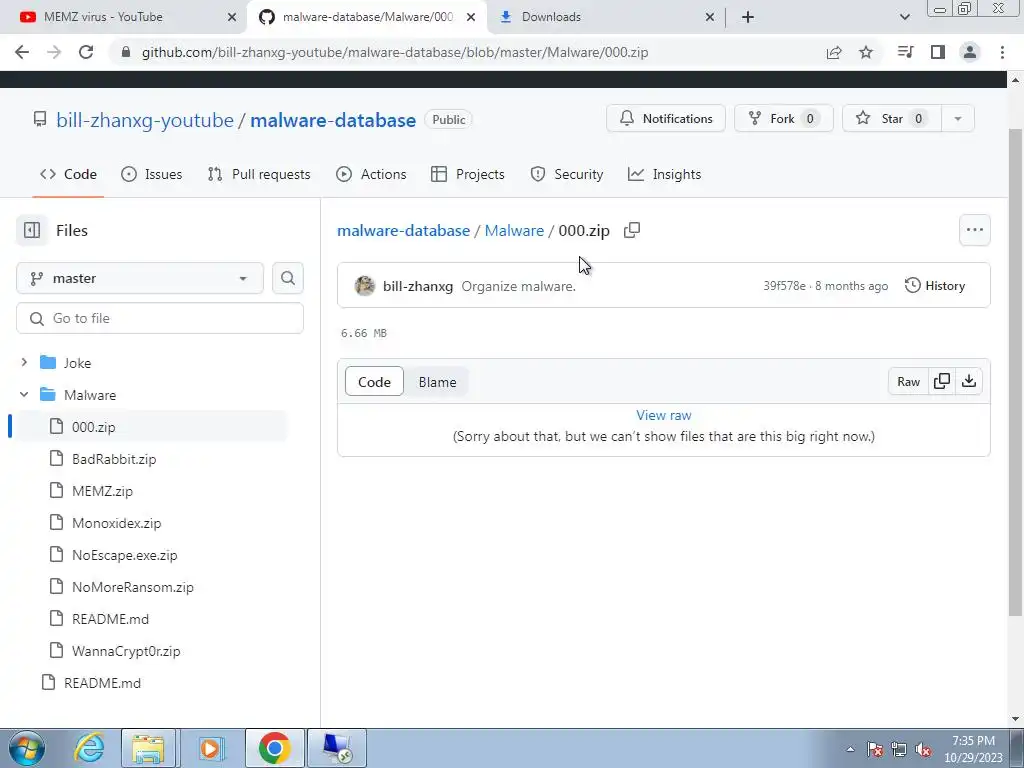
Task: Go to malware-database breadcrumb link
Action: (x=404, y=231)
